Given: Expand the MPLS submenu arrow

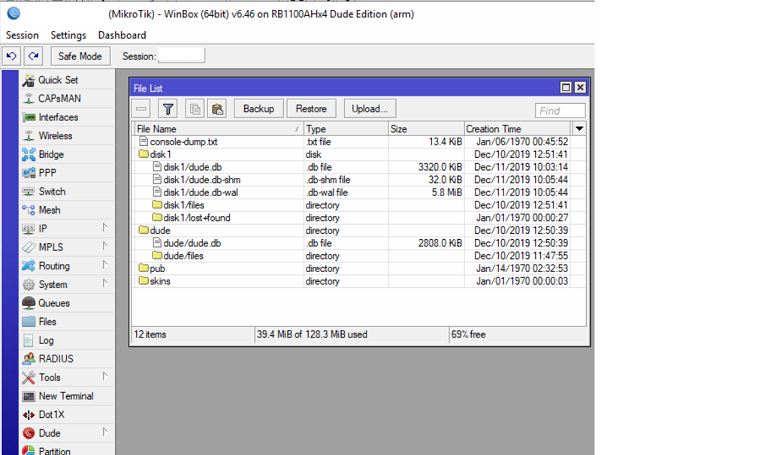Looking at the screenshot, I should [x=104, y=246].
